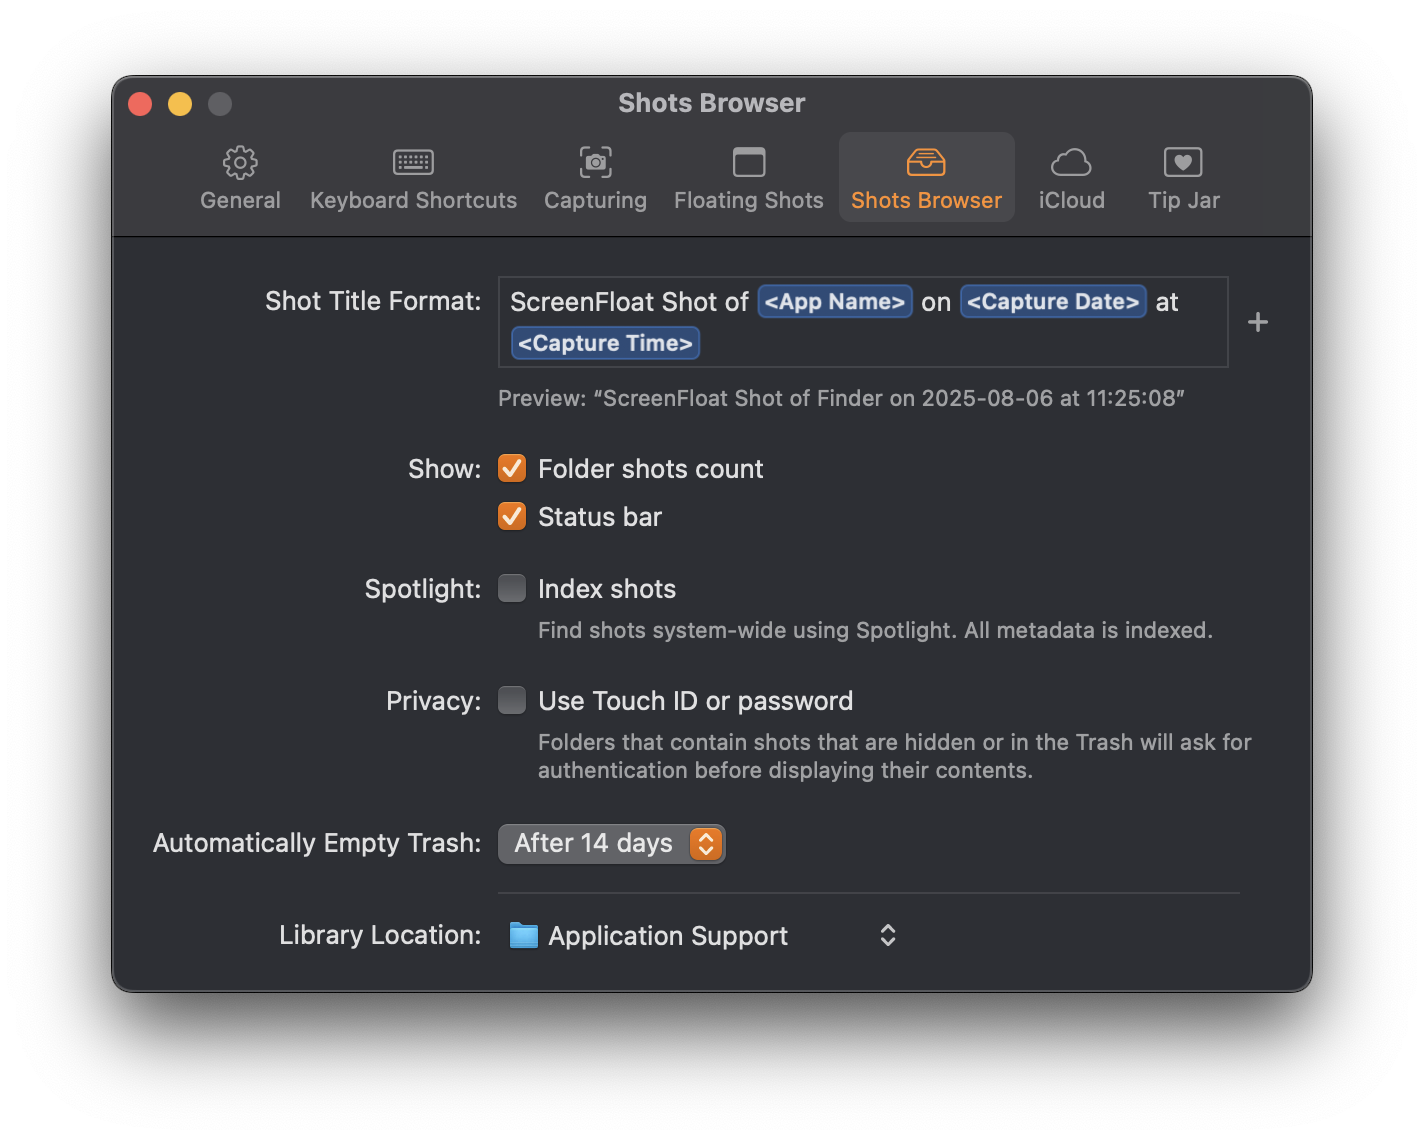Click the Keyboard Shortcuts keyboard icon
Viewport: 1424px width, 1140px height.
pyautogui.click(x=413, y=162)
